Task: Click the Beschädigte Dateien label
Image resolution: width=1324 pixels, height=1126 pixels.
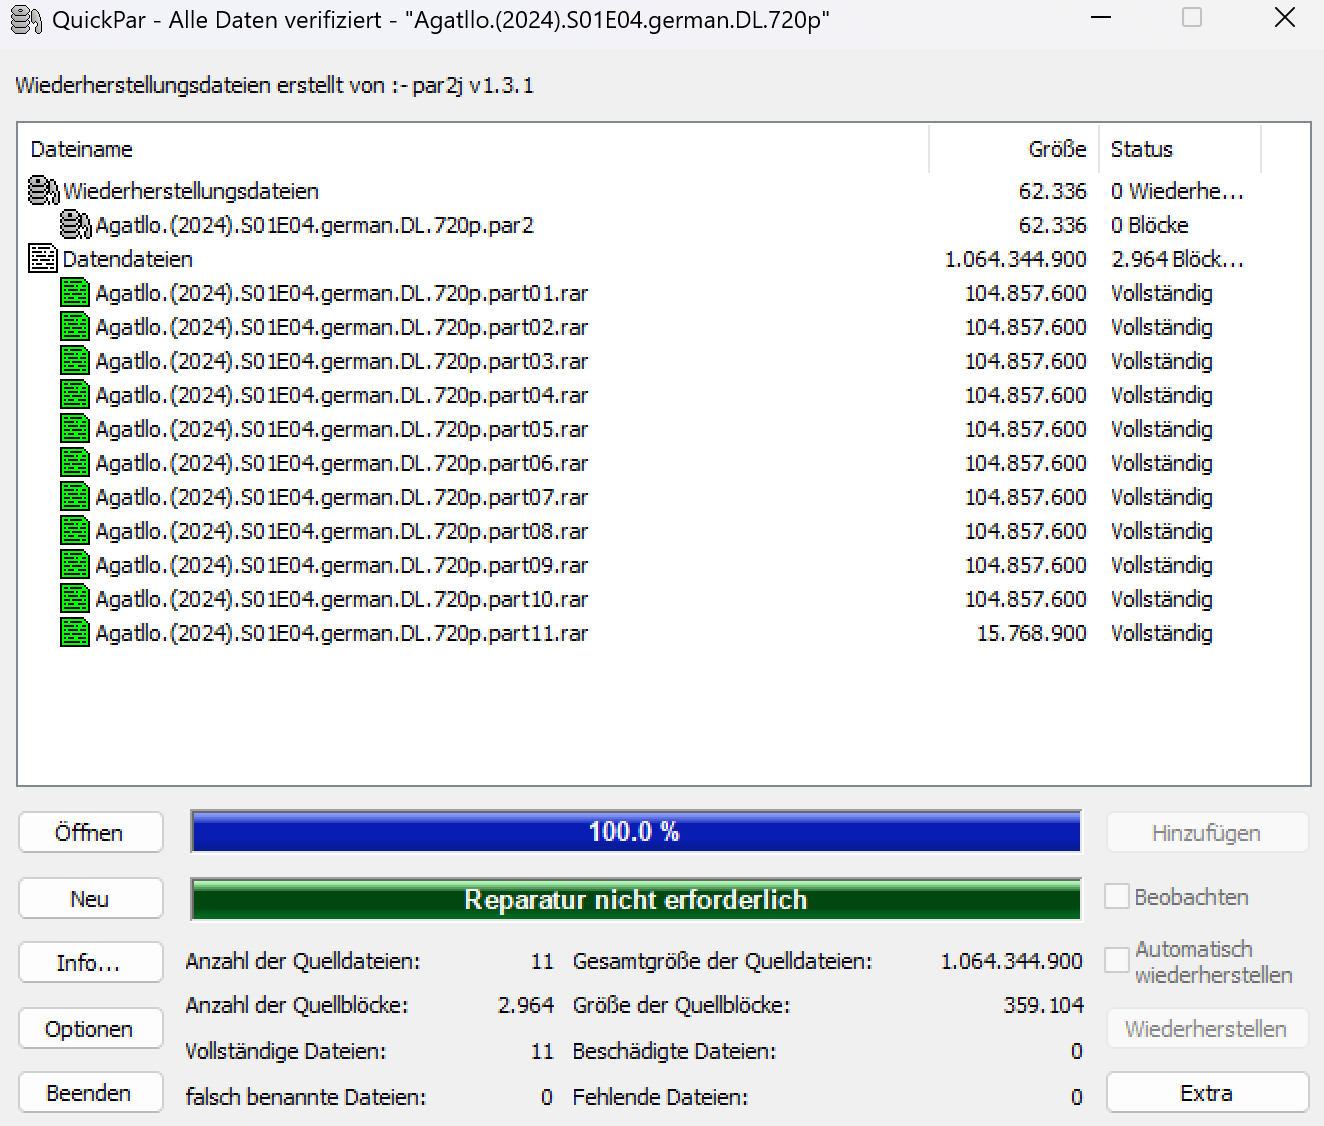Action: pos(674,1051)
